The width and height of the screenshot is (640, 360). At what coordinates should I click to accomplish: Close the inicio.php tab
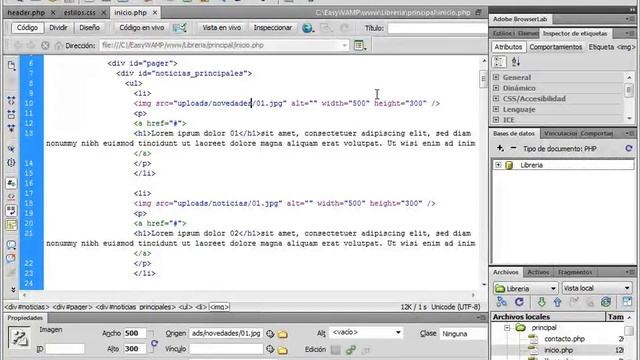pos(155,13)
